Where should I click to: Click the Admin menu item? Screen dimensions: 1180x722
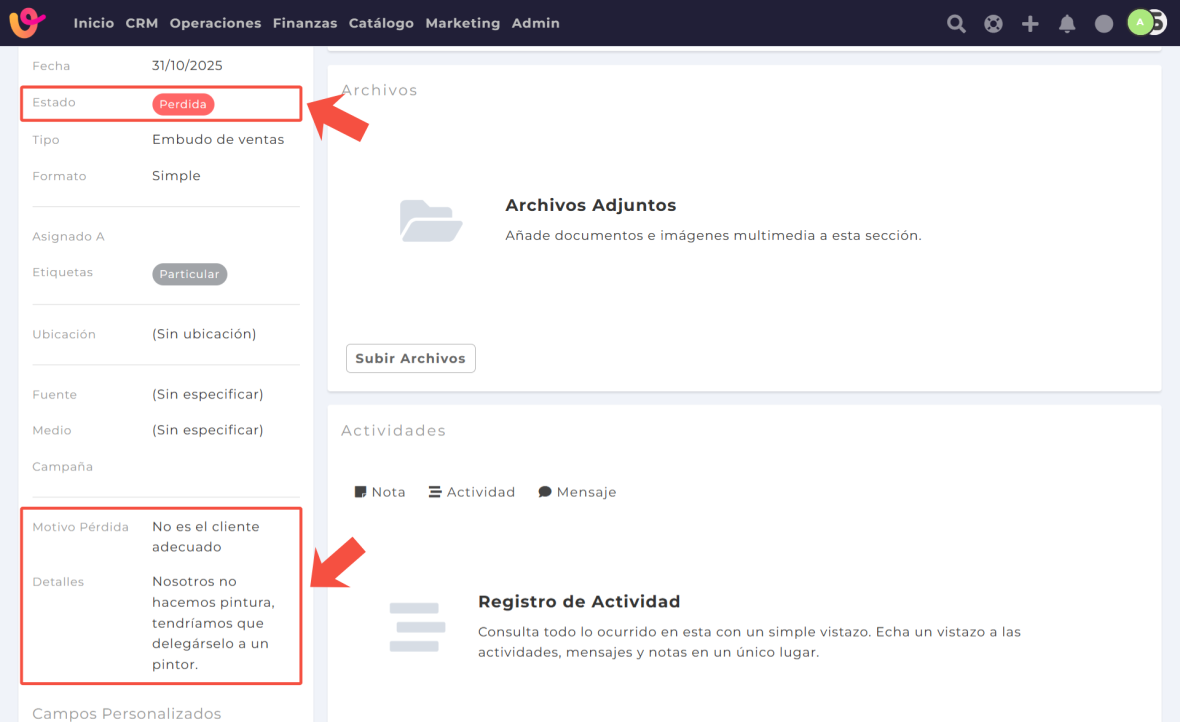coord(536,23)
